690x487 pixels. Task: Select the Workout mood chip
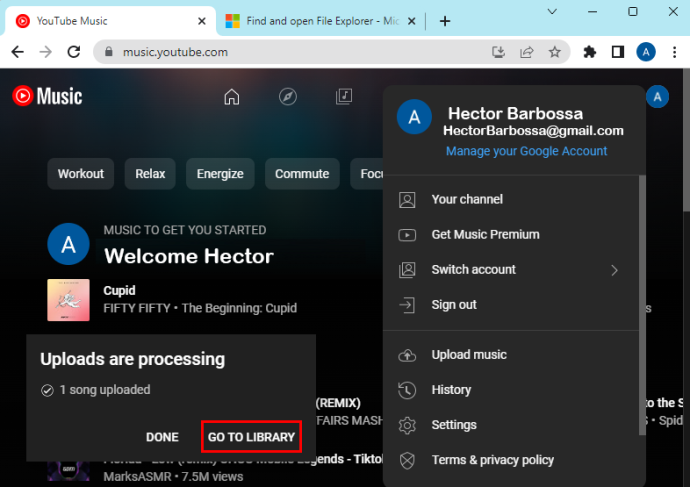[x=81, y=174]
